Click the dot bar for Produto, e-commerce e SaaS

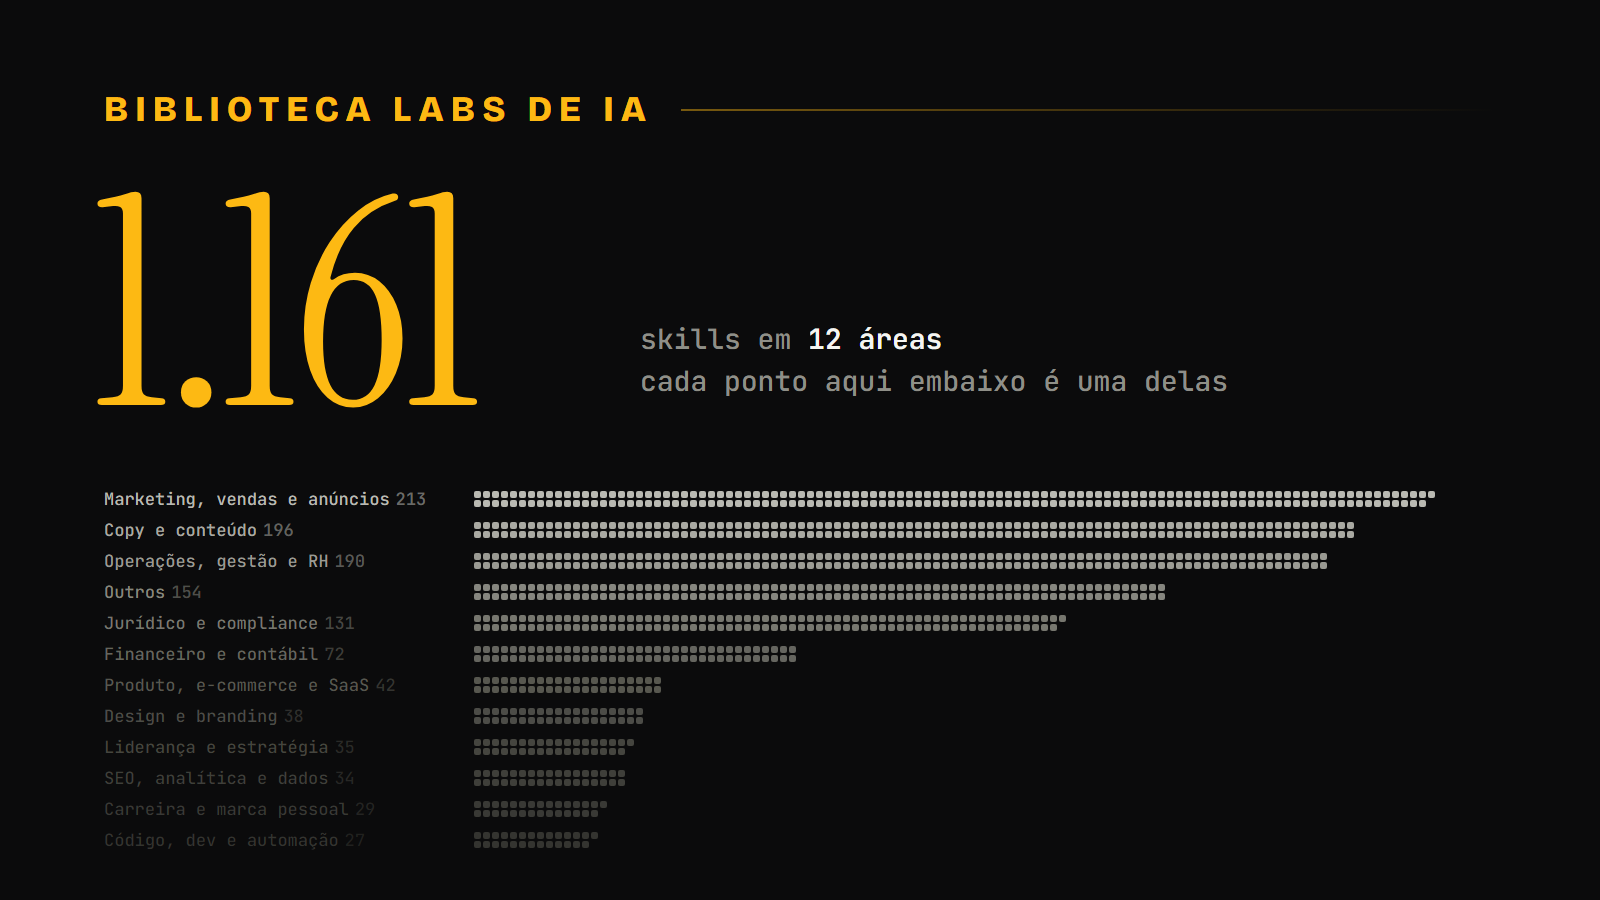pos(567,685)
